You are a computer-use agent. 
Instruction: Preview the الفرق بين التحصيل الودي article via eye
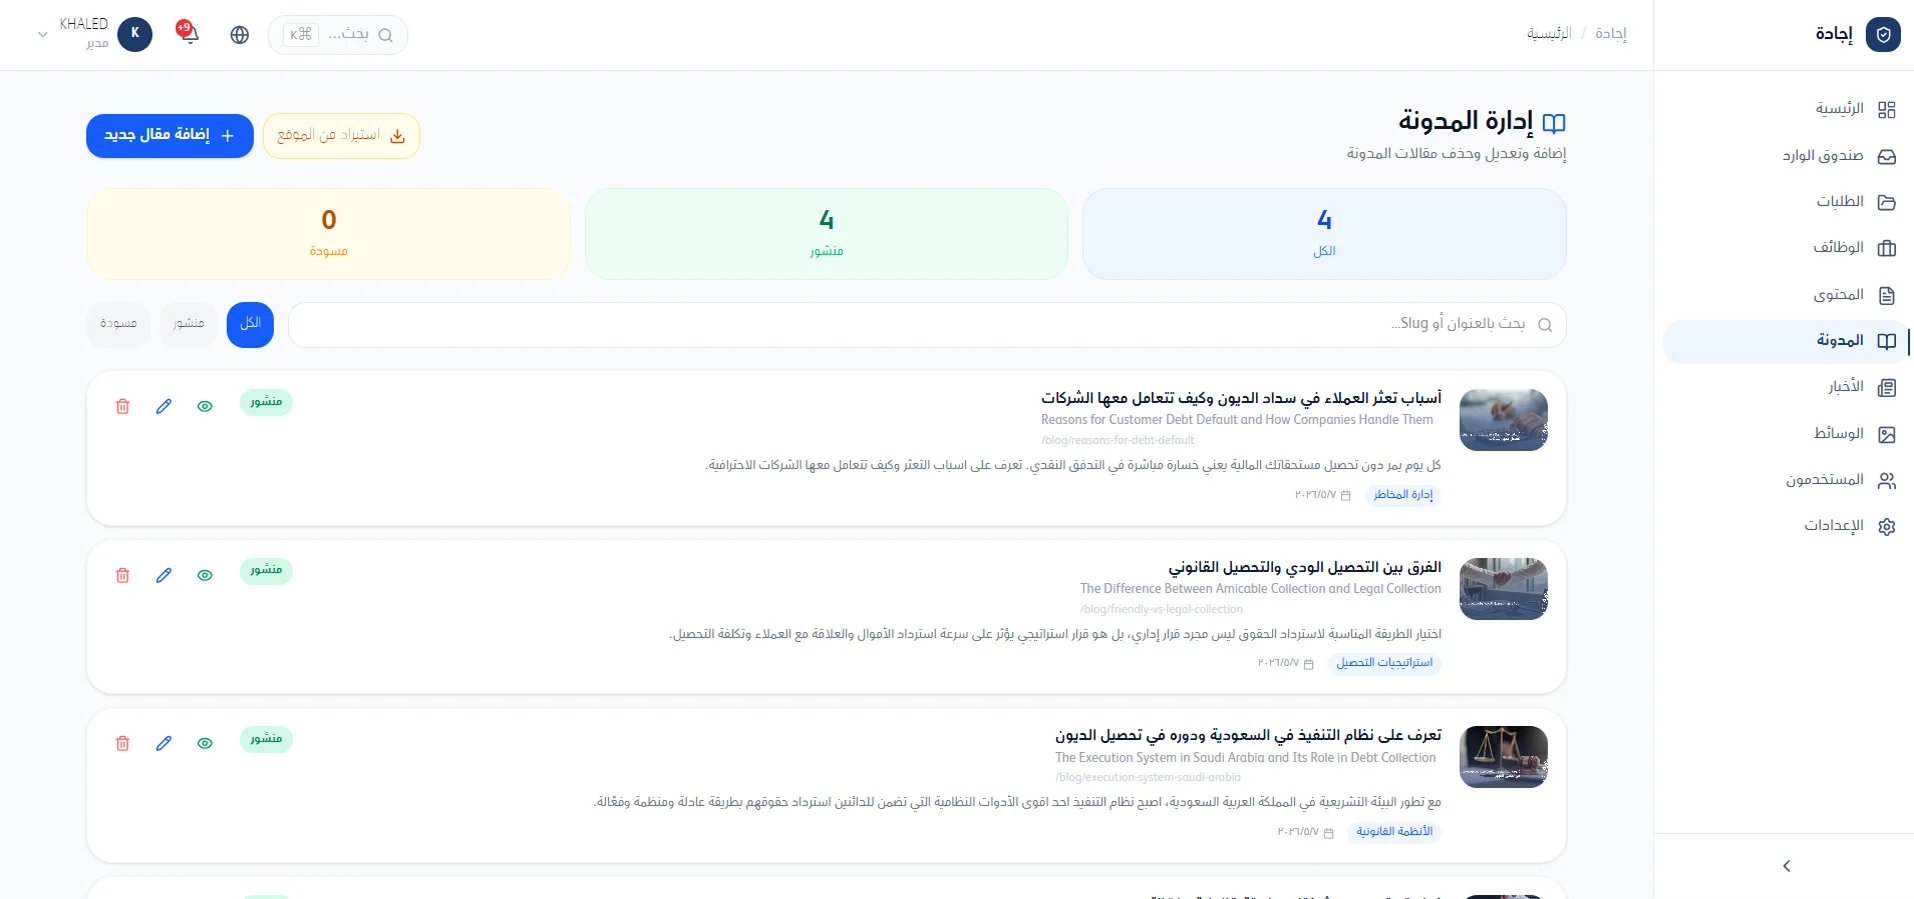pyautogui.click(x=205, y=575)
